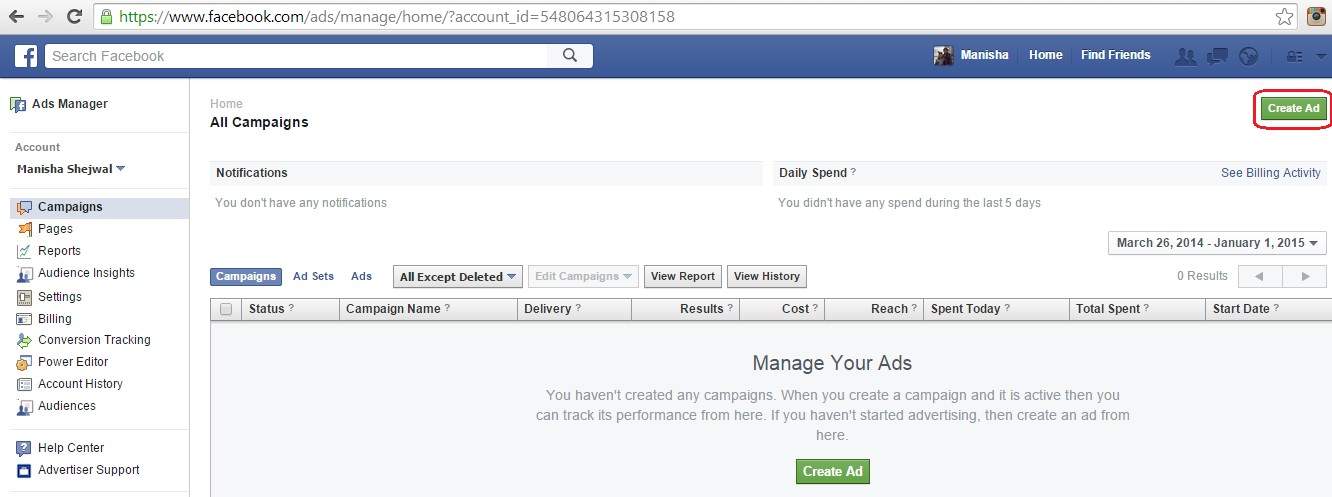Screen dimensions: 1332x497
Task: Open Audience Insights in the sidebar
Action: [86, 273]
